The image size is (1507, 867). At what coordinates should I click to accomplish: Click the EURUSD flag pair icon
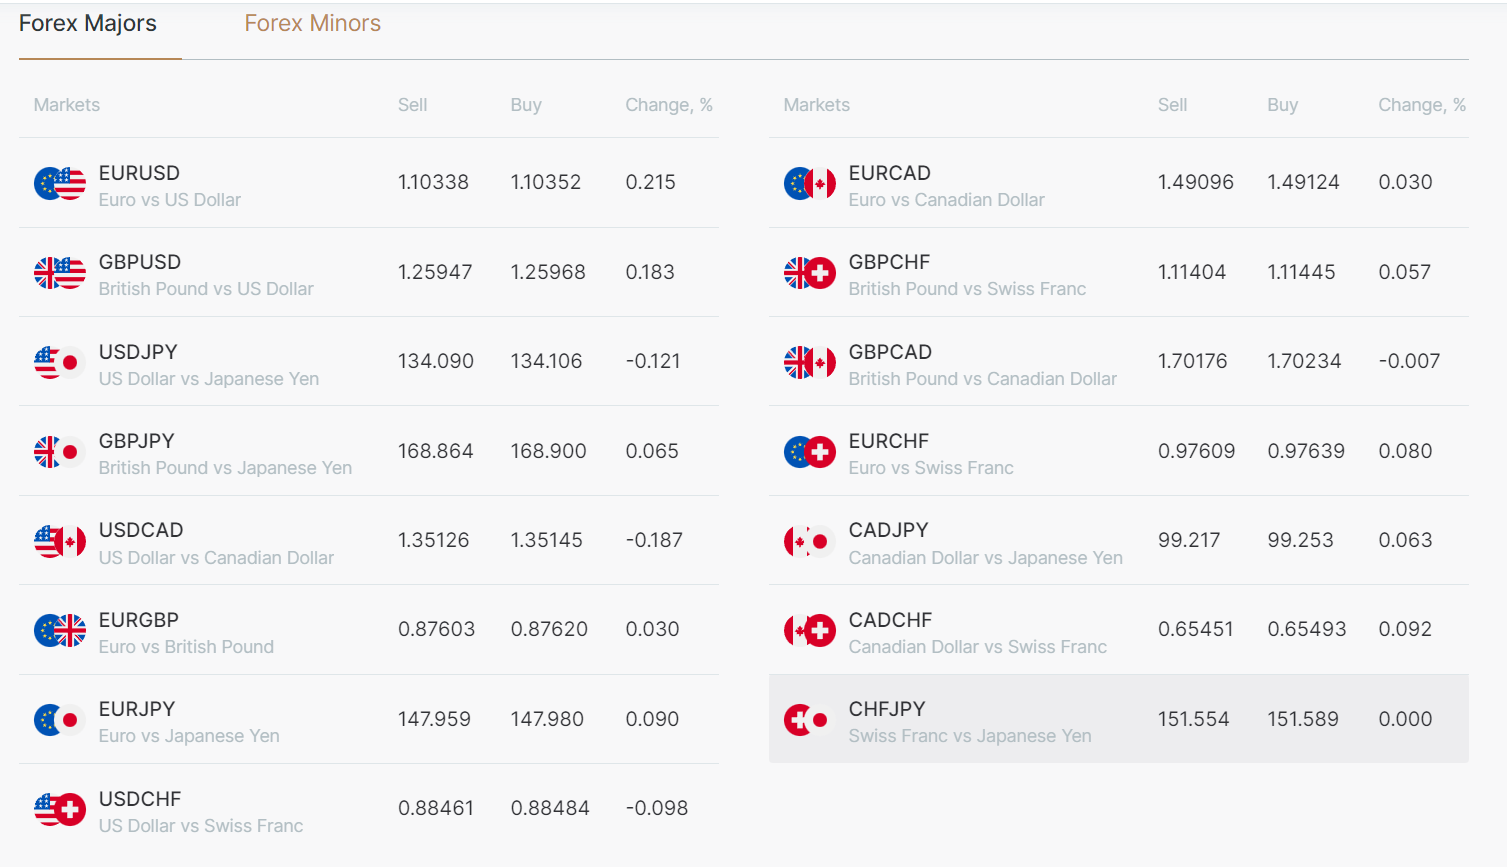point(60,184)
